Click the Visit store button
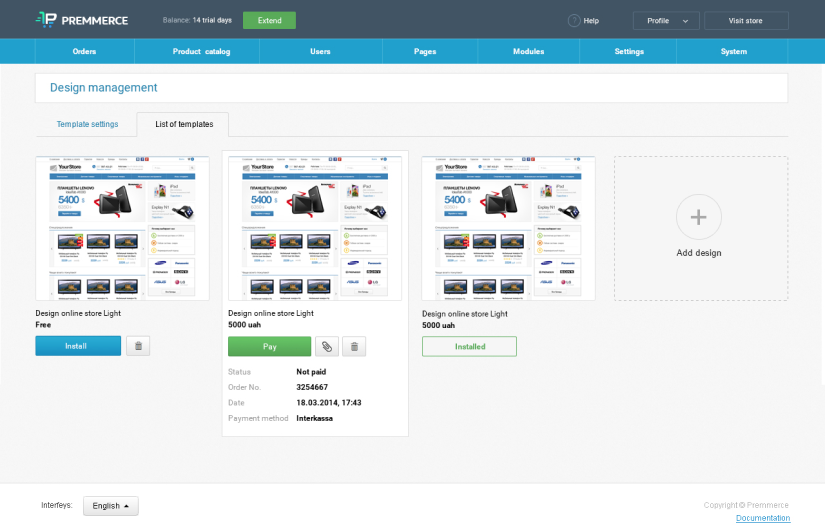 (x=746, y=21)
